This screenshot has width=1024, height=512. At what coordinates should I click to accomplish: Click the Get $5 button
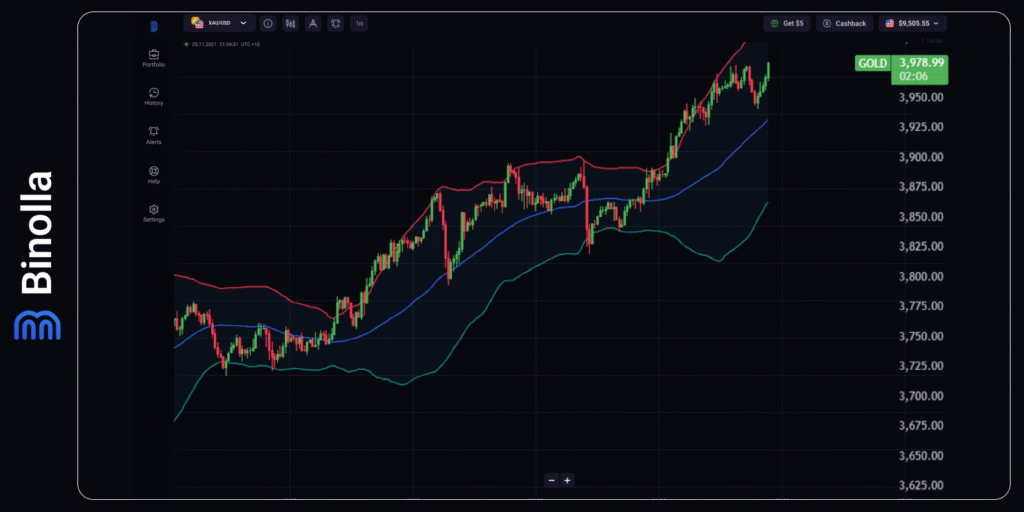tap(786, 23)
